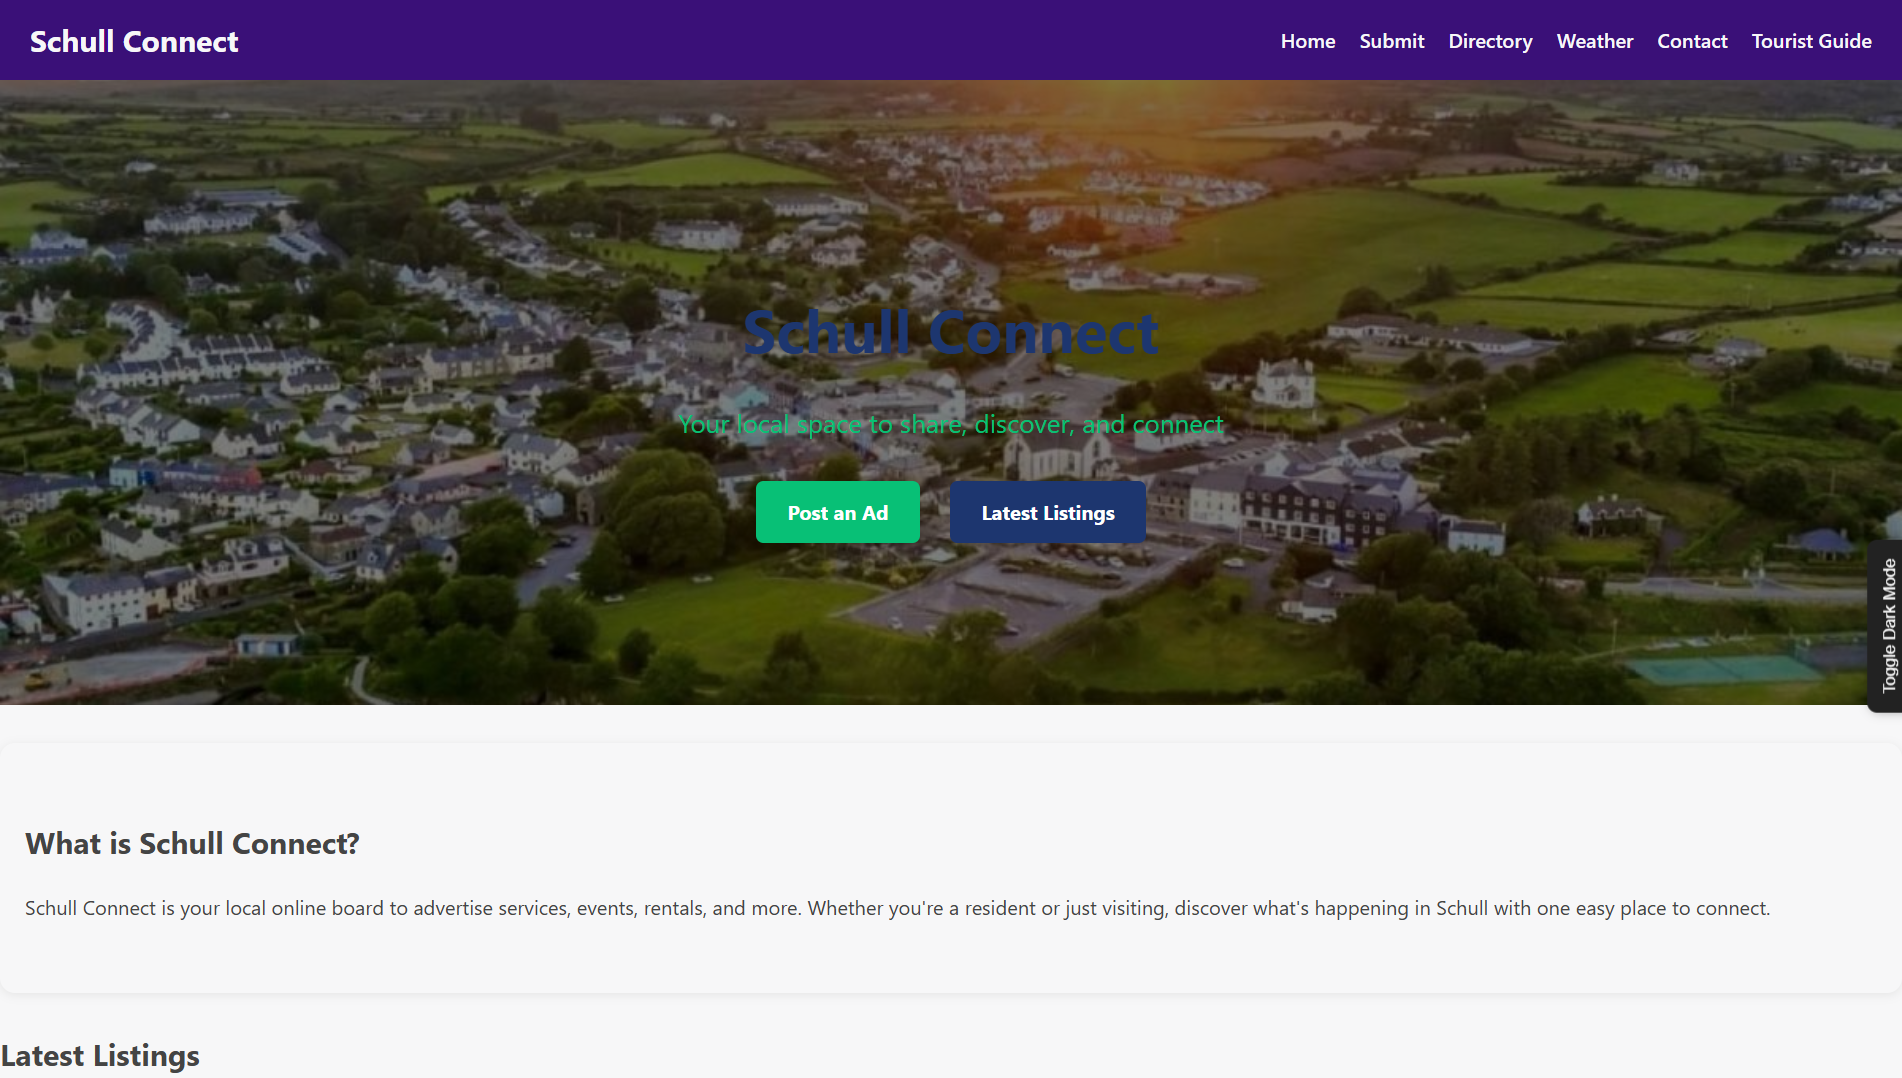The height and width of the screenshot is (1078, 1902).
Task: Click the word 'Connect' in the navbar logo
Action: coord(181,41)
